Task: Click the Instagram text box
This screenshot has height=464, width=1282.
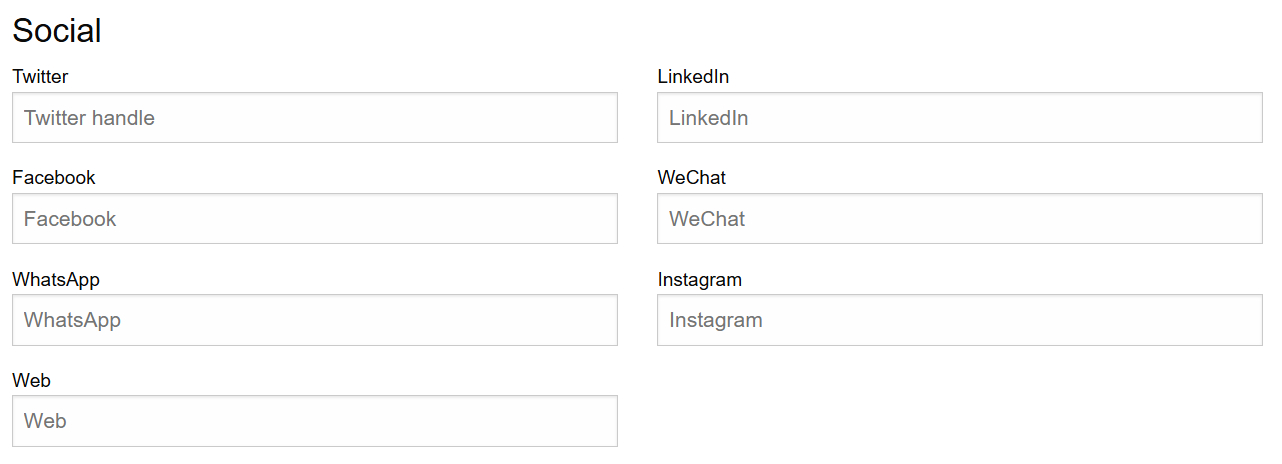Action: point(959,320)
